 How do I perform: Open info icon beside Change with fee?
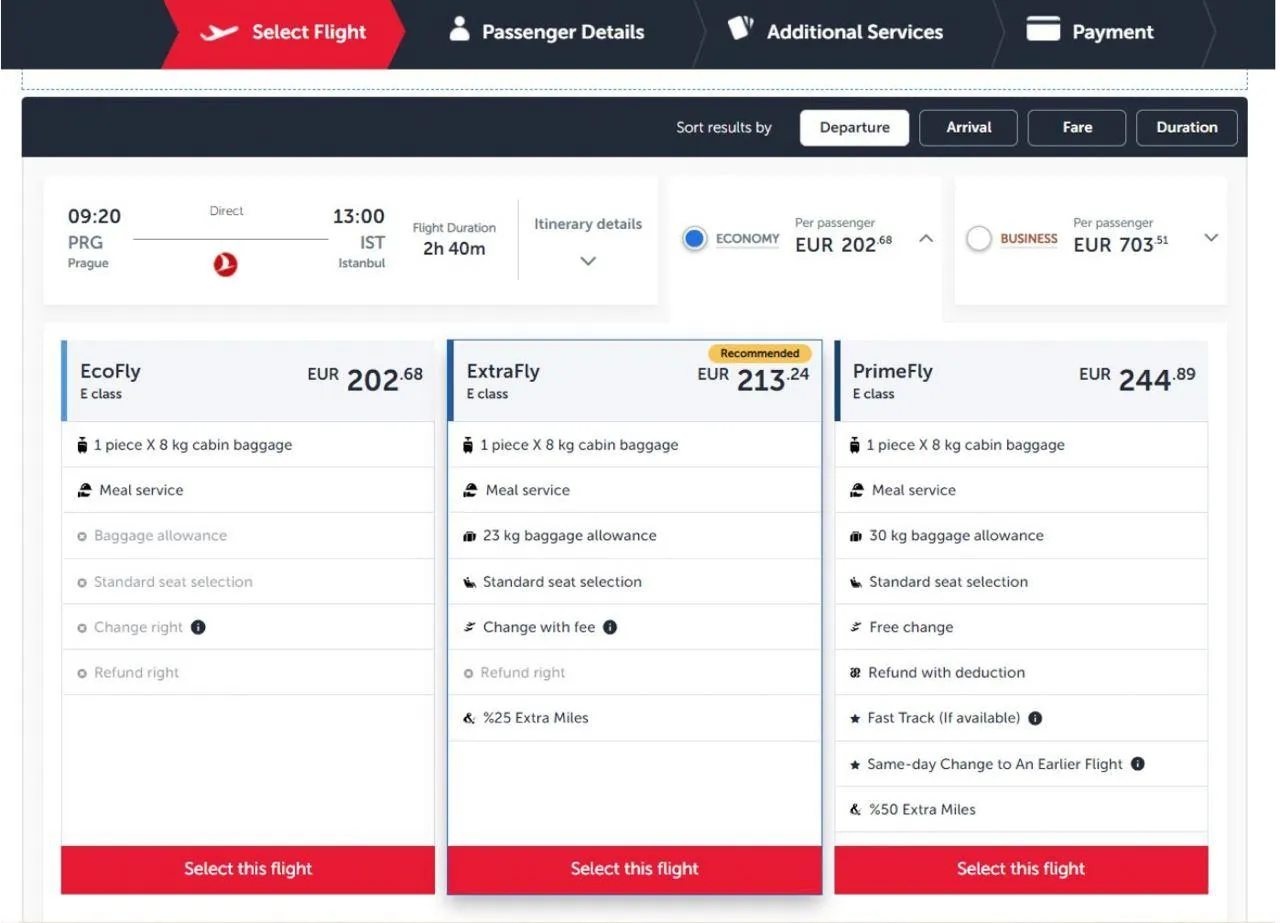pos(610,627)
